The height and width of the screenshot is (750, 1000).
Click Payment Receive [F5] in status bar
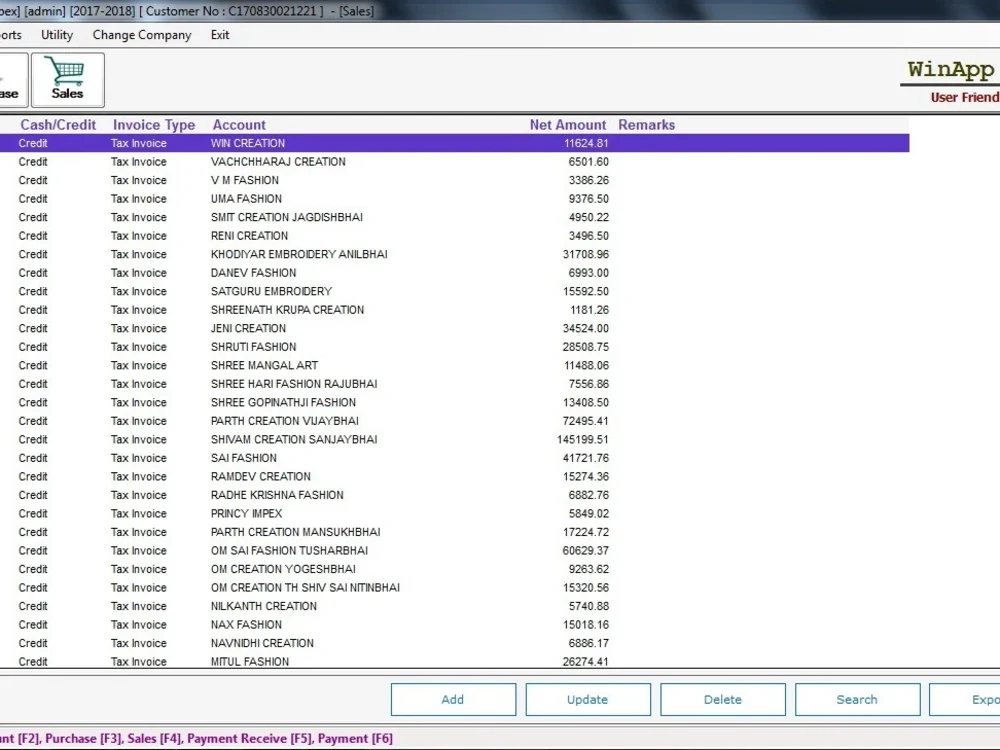pos(248,739)
